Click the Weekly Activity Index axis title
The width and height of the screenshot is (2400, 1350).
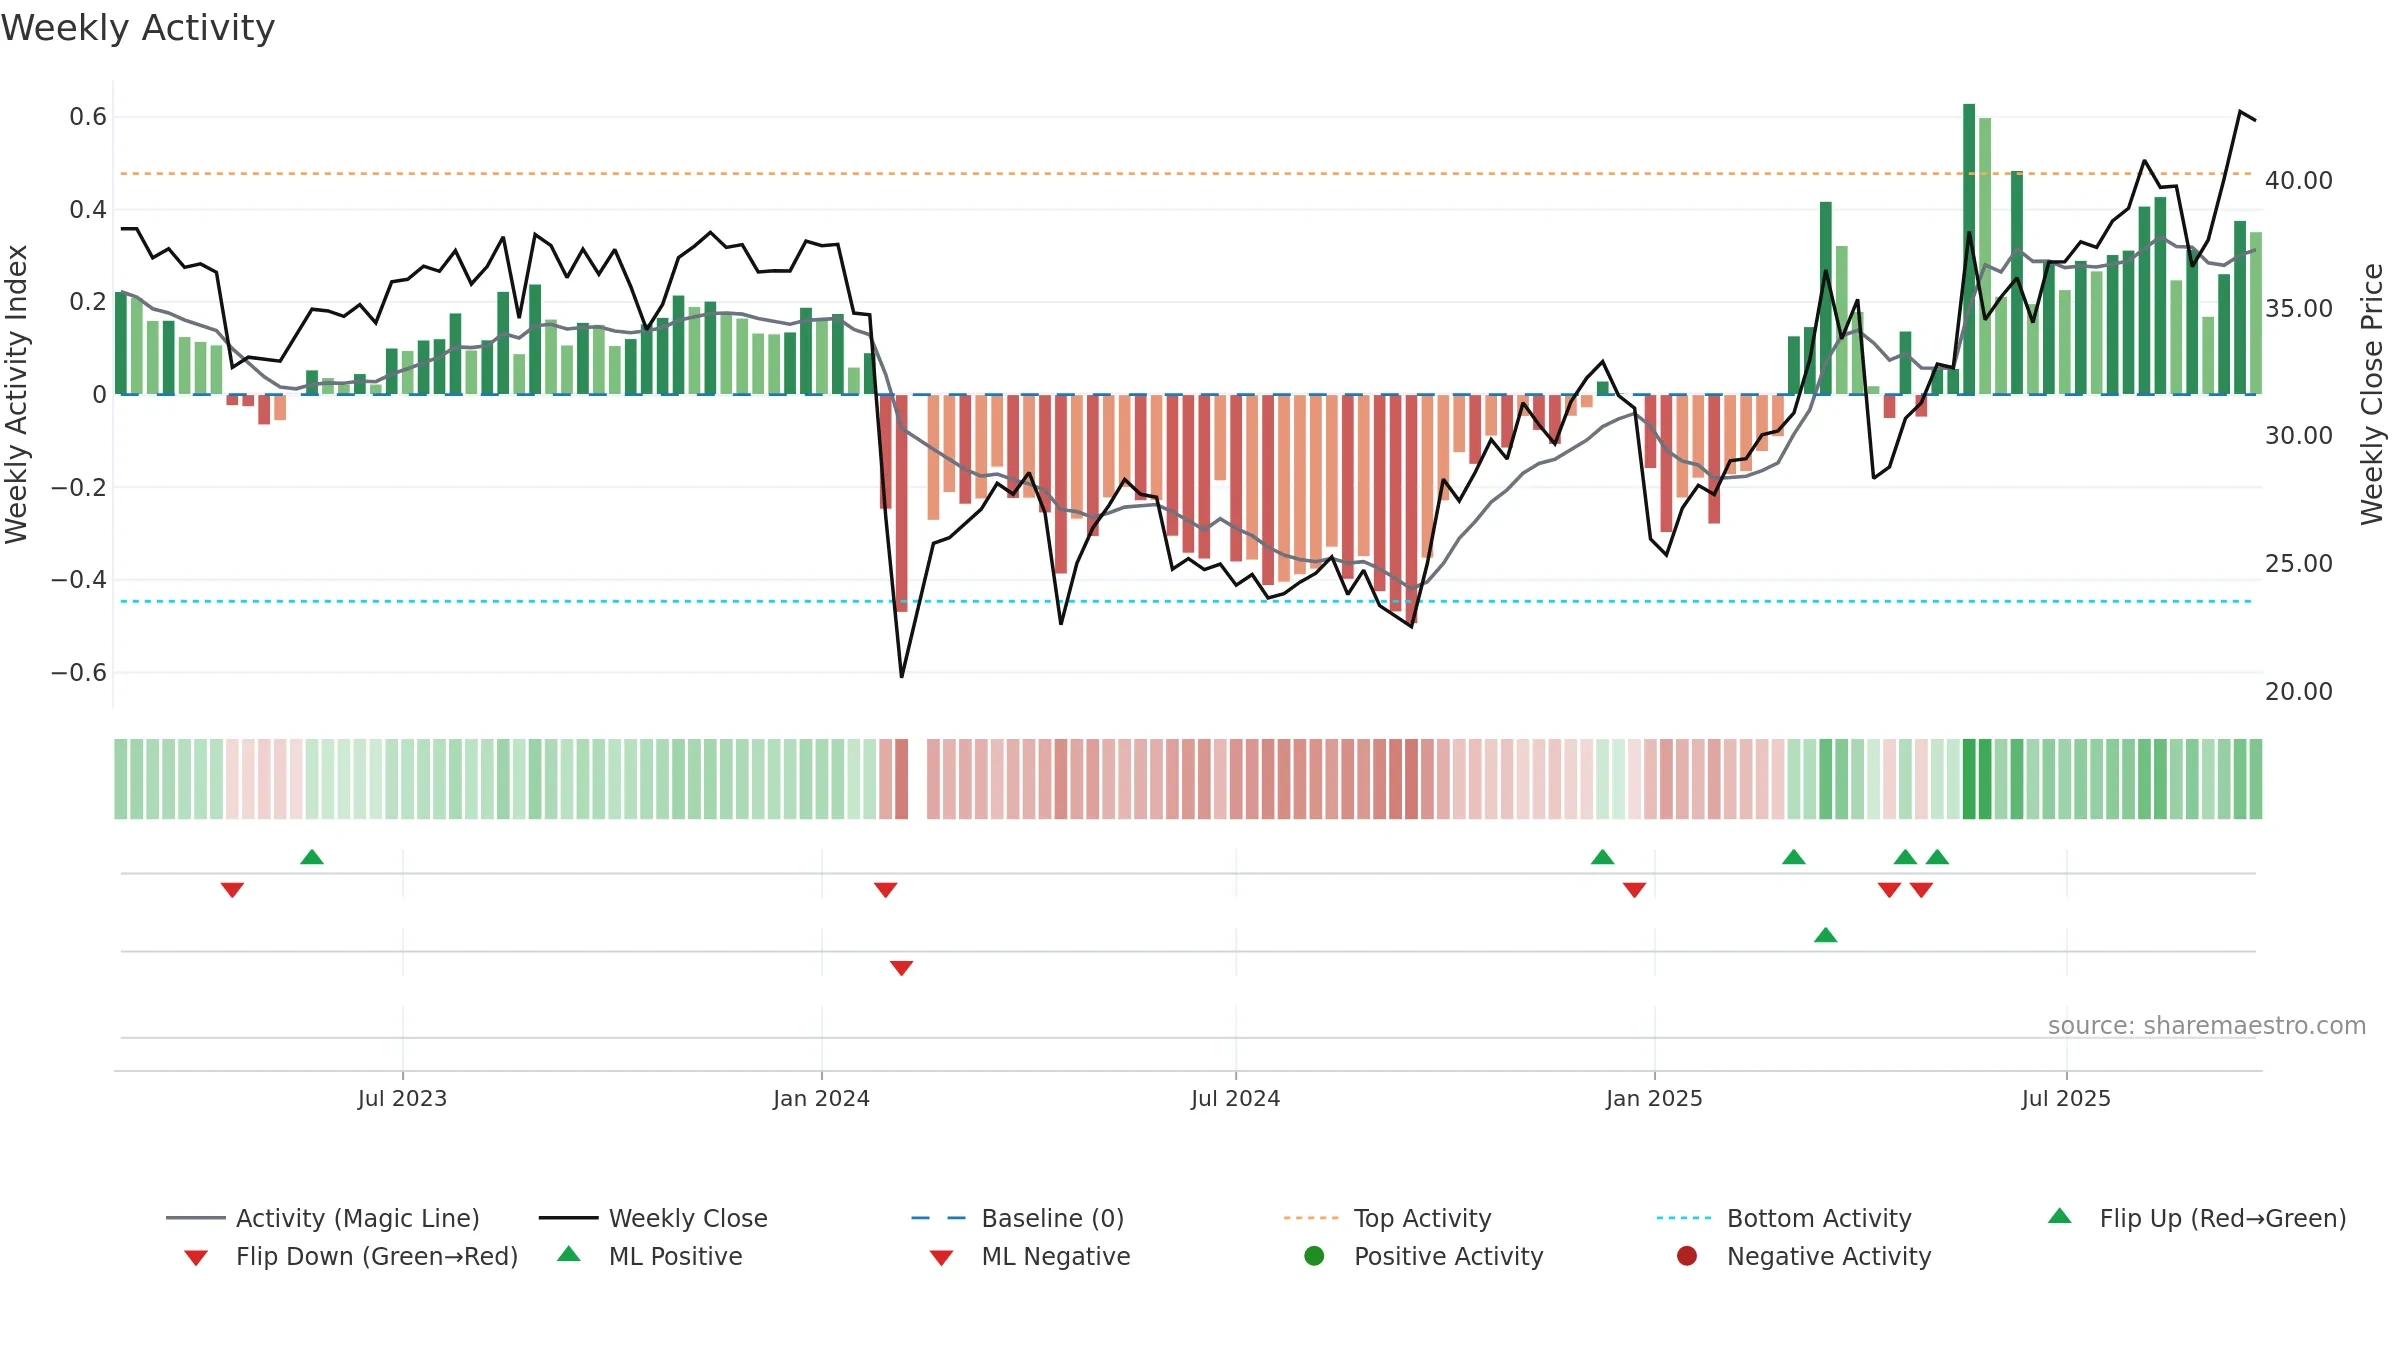(17, 394)
